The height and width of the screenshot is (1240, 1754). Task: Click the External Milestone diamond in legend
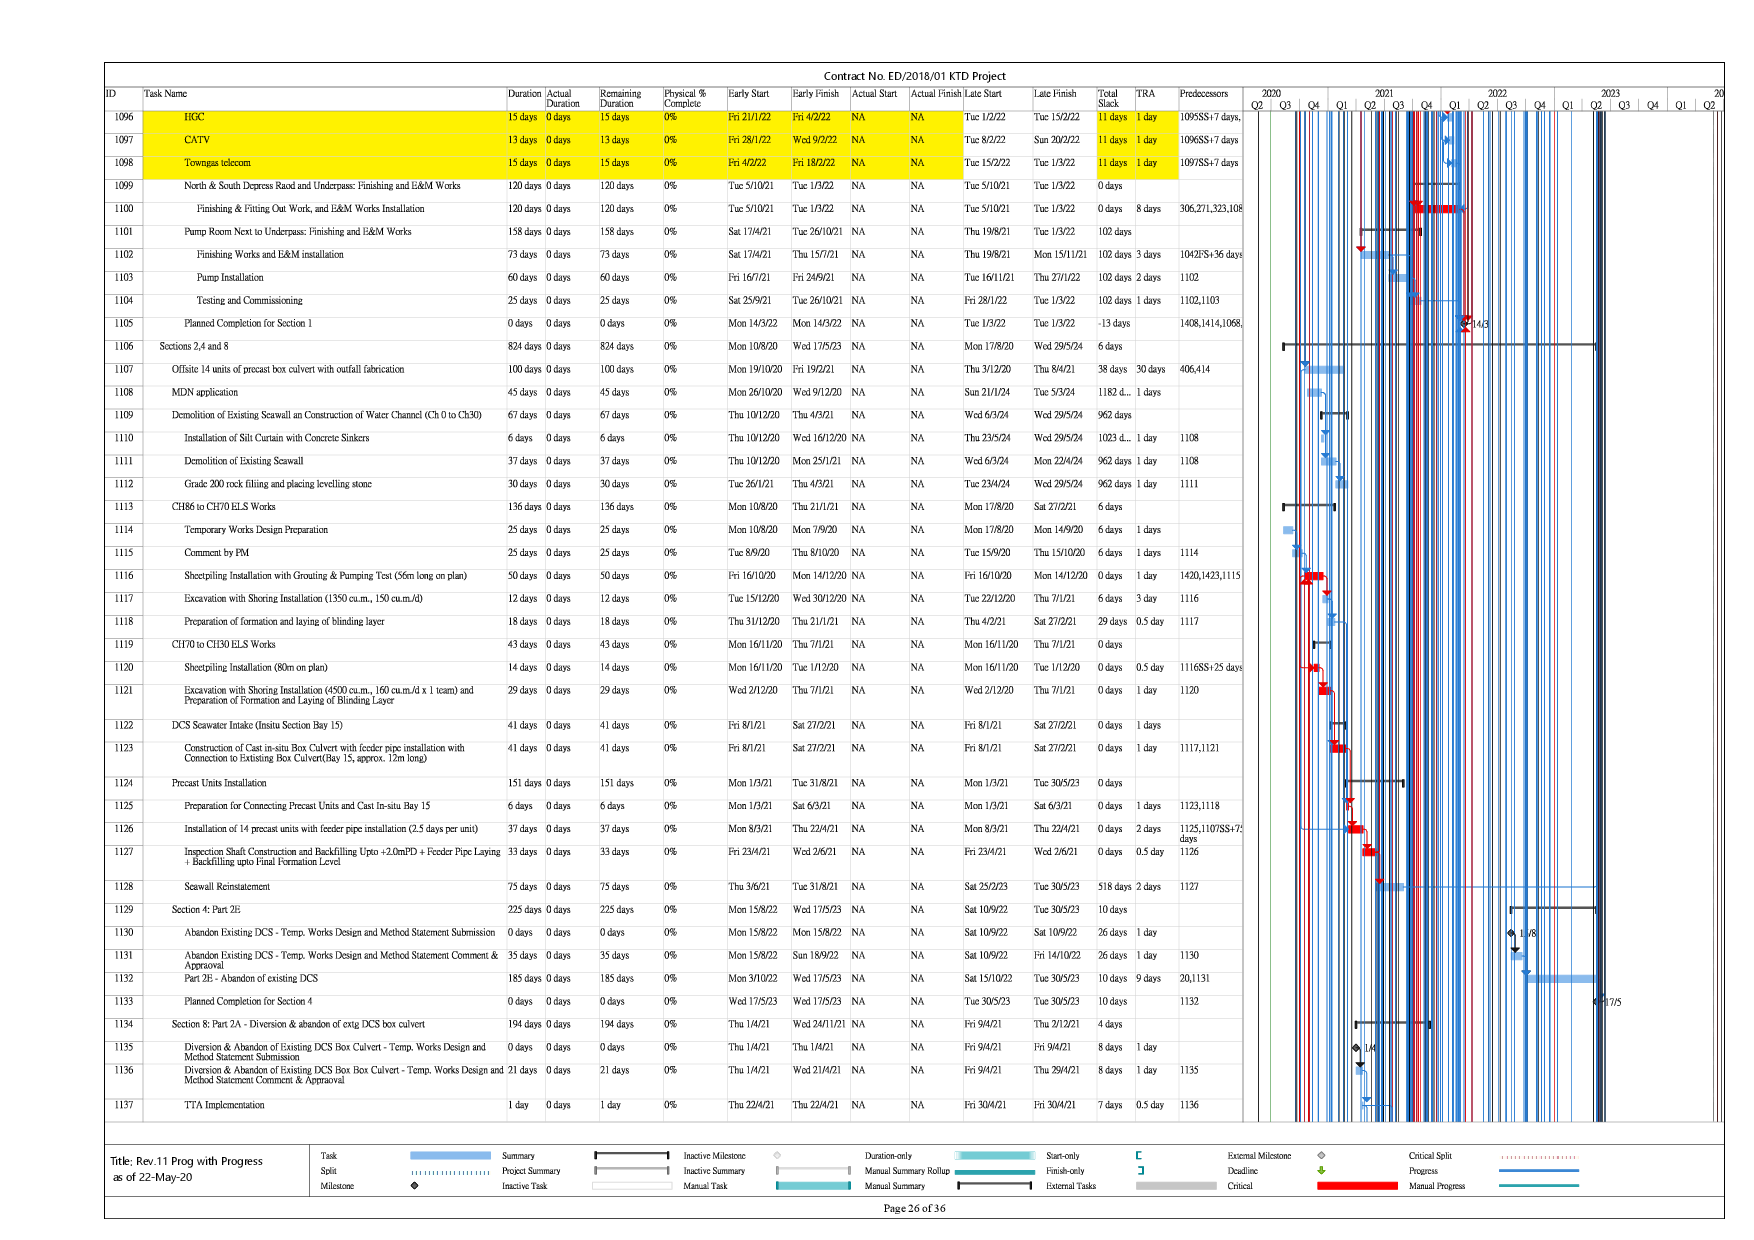click(x=1321, y=1156)
